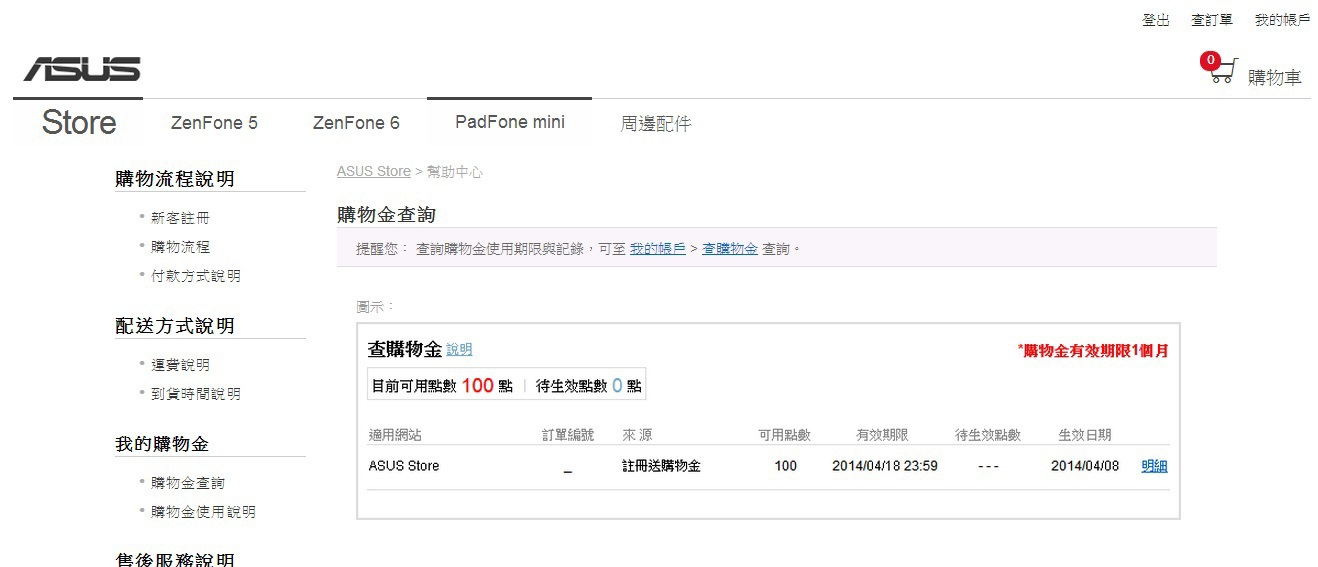
Task: Open 運費說明 in sidebar
Action: [x=180, y=365]
